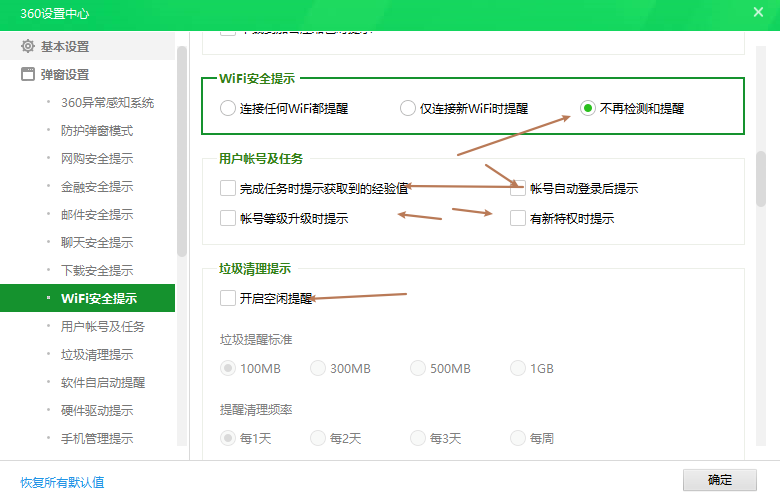Image resolution: width=780 pixels, height=500 pixels.
Task: Set cleanup frequency to 每周
Action: 518,438
